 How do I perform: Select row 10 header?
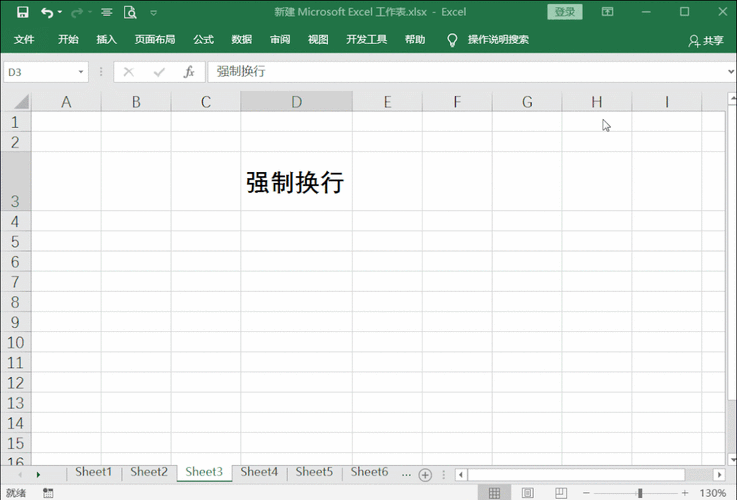click(x=16, y=342)
